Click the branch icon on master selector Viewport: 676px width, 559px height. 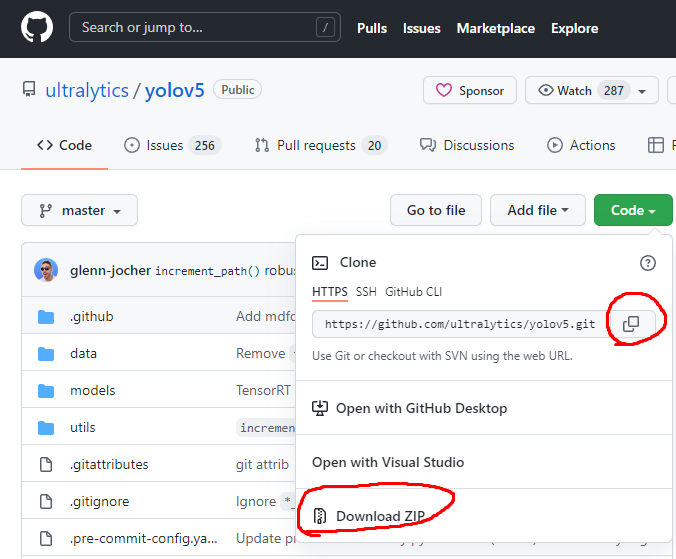pyautogui.click(x=45, y=210)
